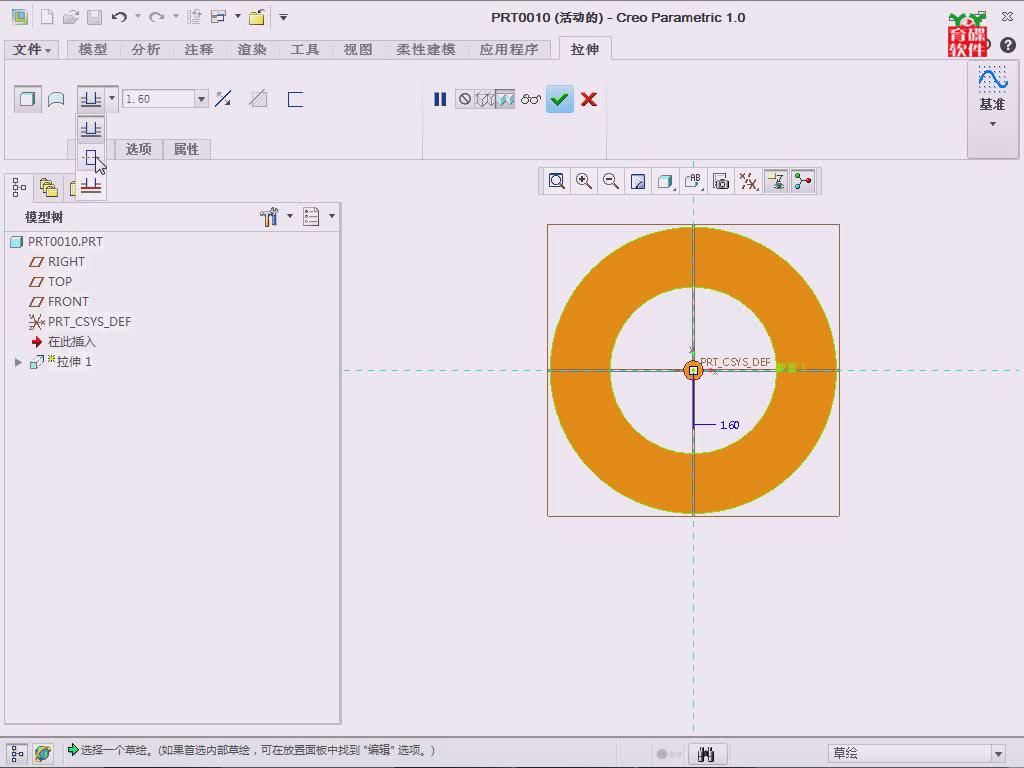Select the no preview mode
The image size is (1024, 768).
point(465,99)
